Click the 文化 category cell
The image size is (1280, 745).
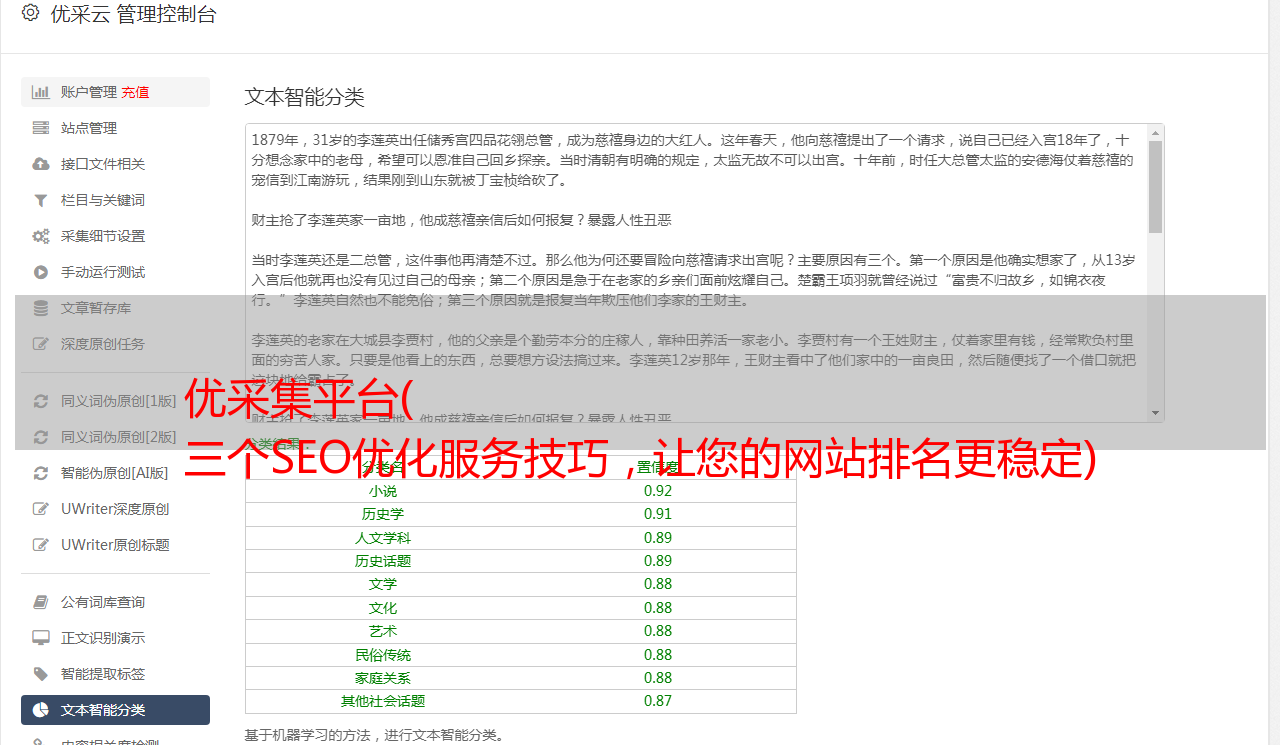tap(382, 608)
